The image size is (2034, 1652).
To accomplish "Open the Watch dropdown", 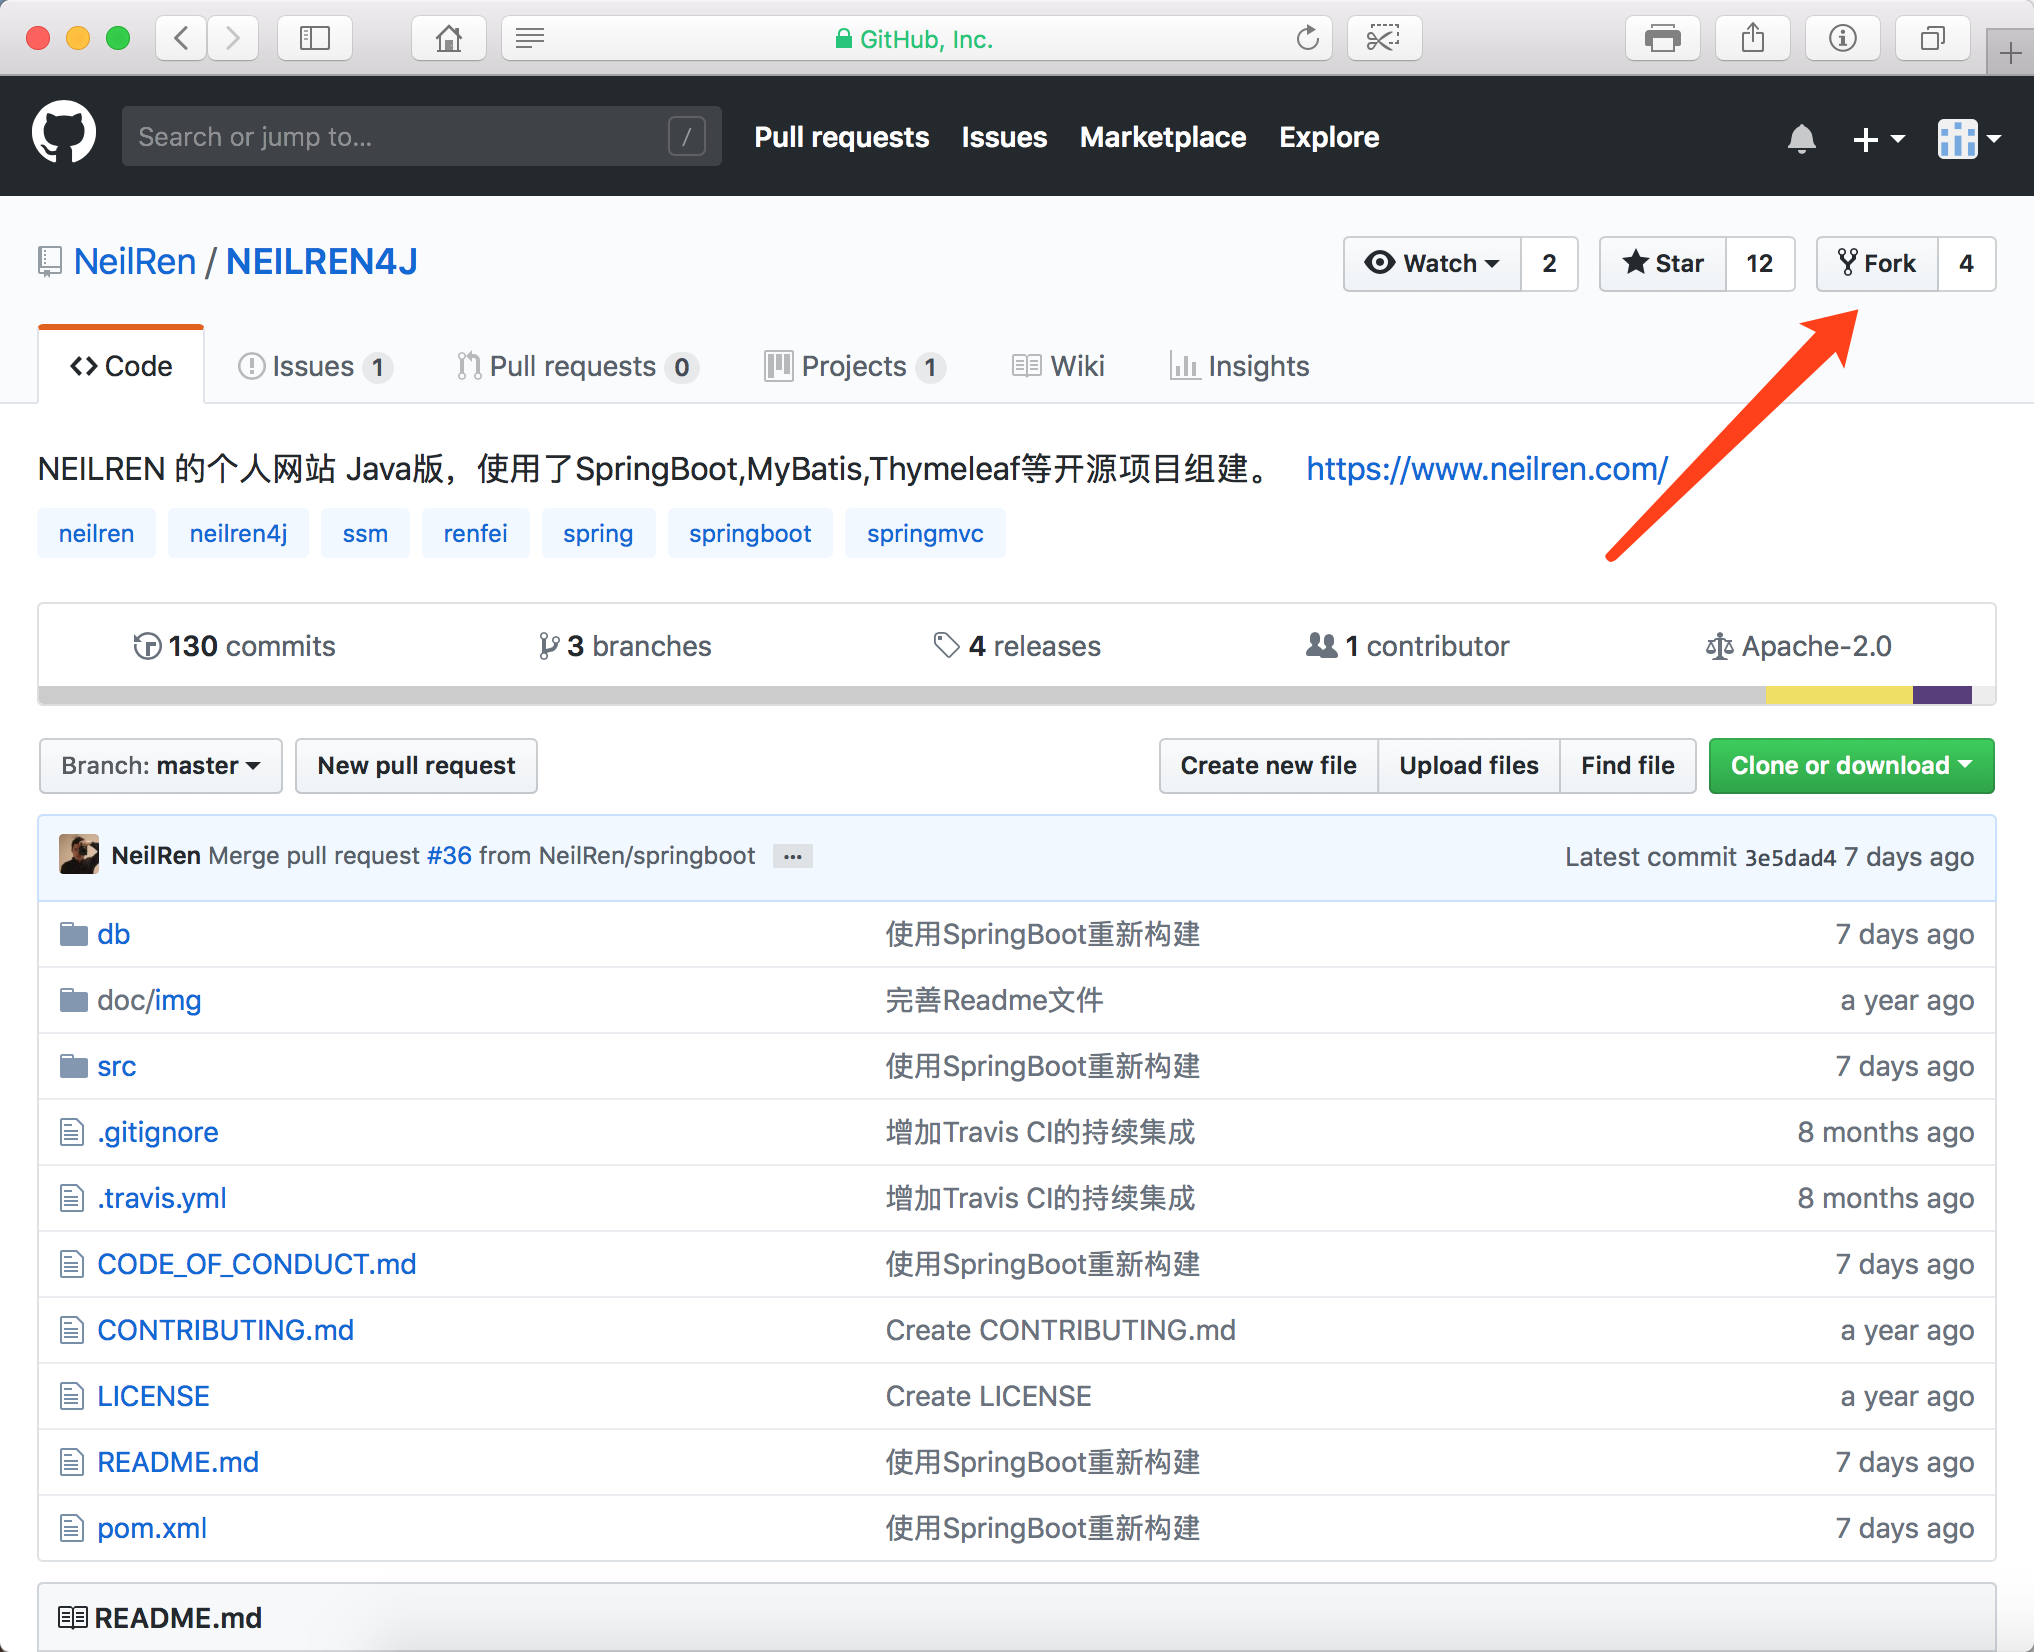I will coord(1433,263).
